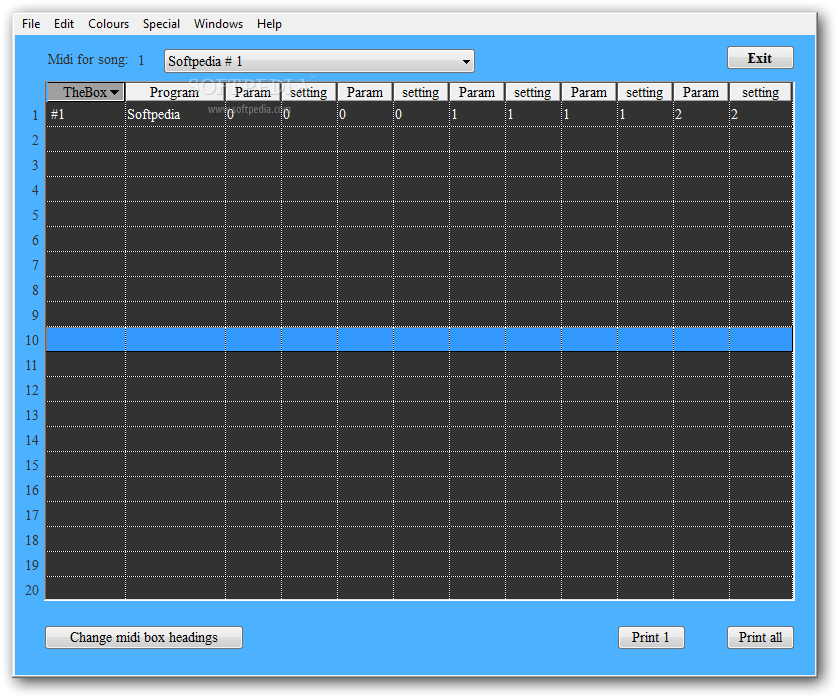The height and width of the screenshot is (698, 838).
Task: Open the Edit menu
Action: 64,24
